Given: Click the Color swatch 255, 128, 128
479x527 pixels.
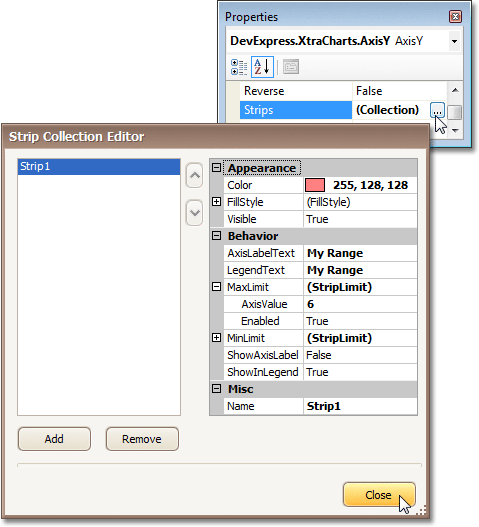Looking at the screenshot, I should pyautogui.click(x=315, y=185).
